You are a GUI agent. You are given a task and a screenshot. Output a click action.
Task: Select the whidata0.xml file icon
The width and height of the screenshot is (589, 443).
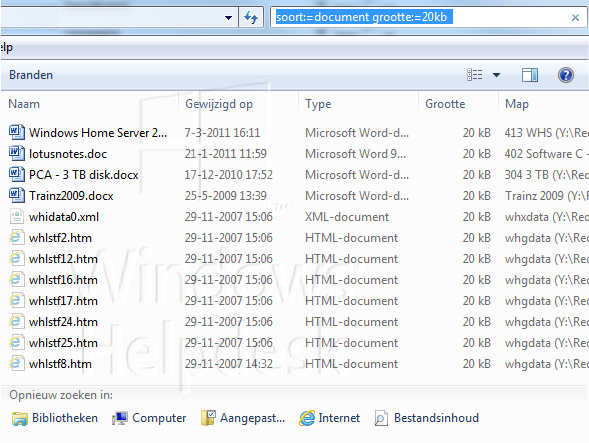(17, 216)
